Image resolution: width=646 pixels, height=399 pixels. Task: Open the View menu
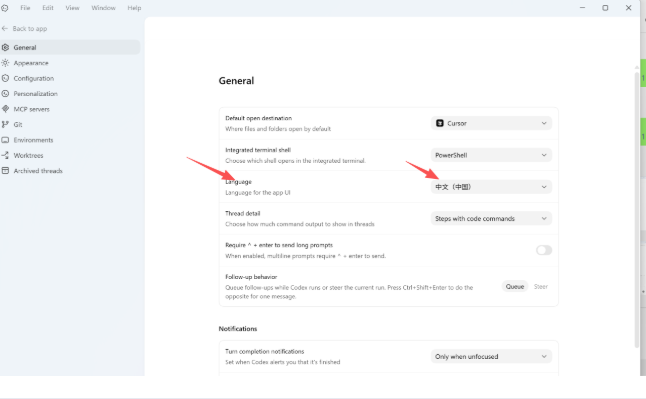coord(72,8)
